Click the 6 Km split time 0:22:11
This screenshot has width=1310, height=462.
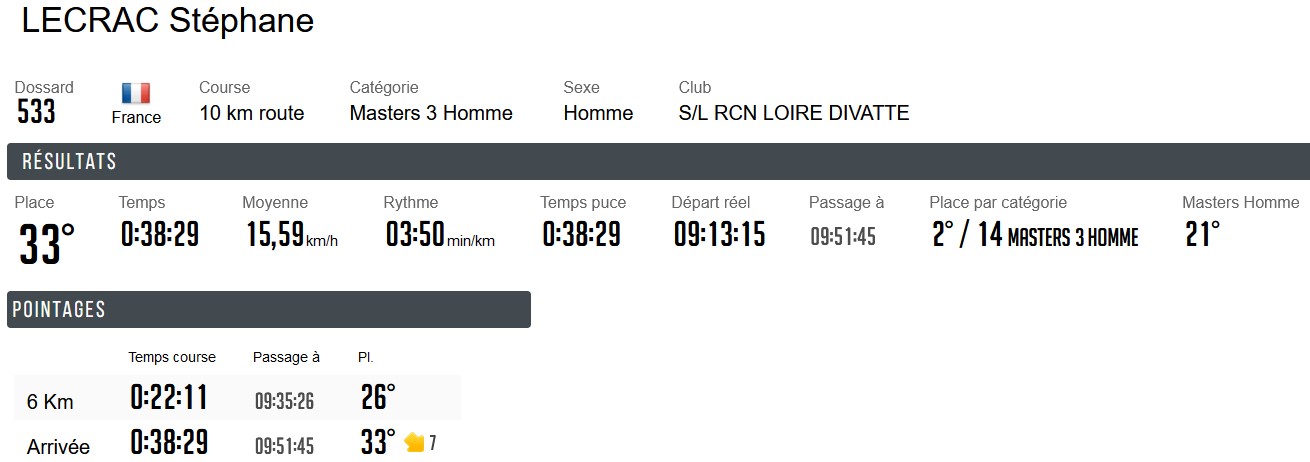[x=169, y=399]
